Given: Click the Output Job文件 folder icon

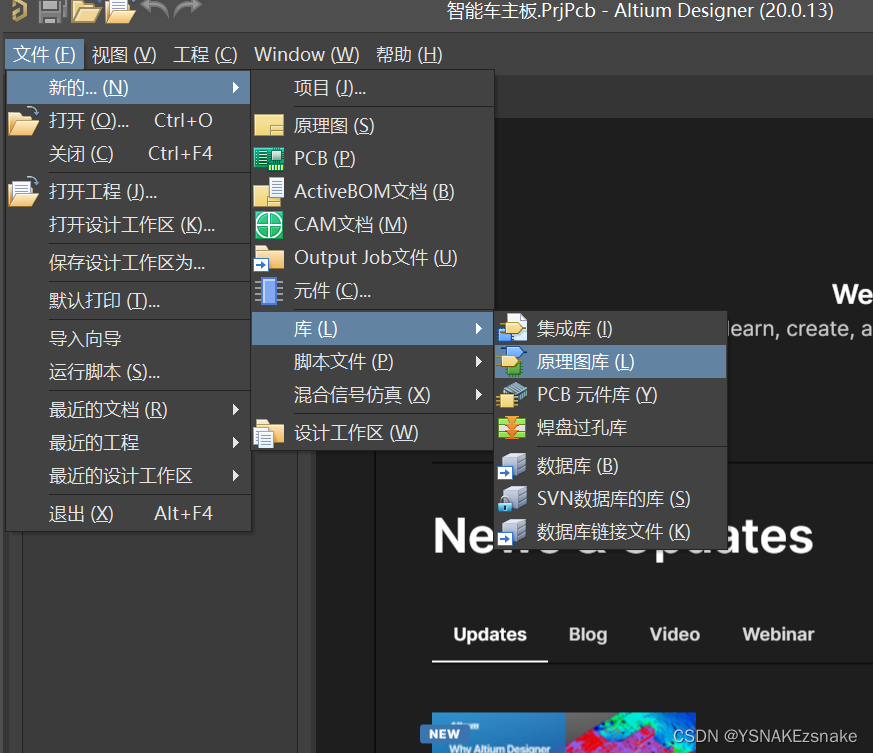Looking at the screenshot, I should (x=269, y=258).
